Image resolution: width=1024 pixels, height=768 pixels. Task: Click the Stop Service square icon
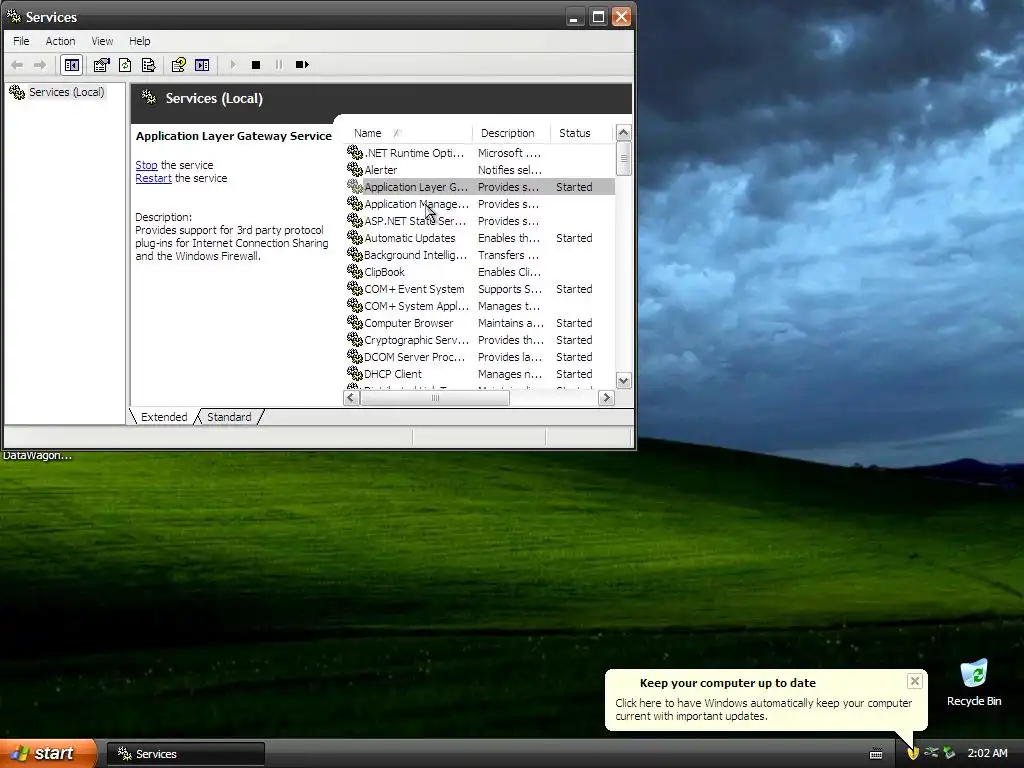(256, 65)
